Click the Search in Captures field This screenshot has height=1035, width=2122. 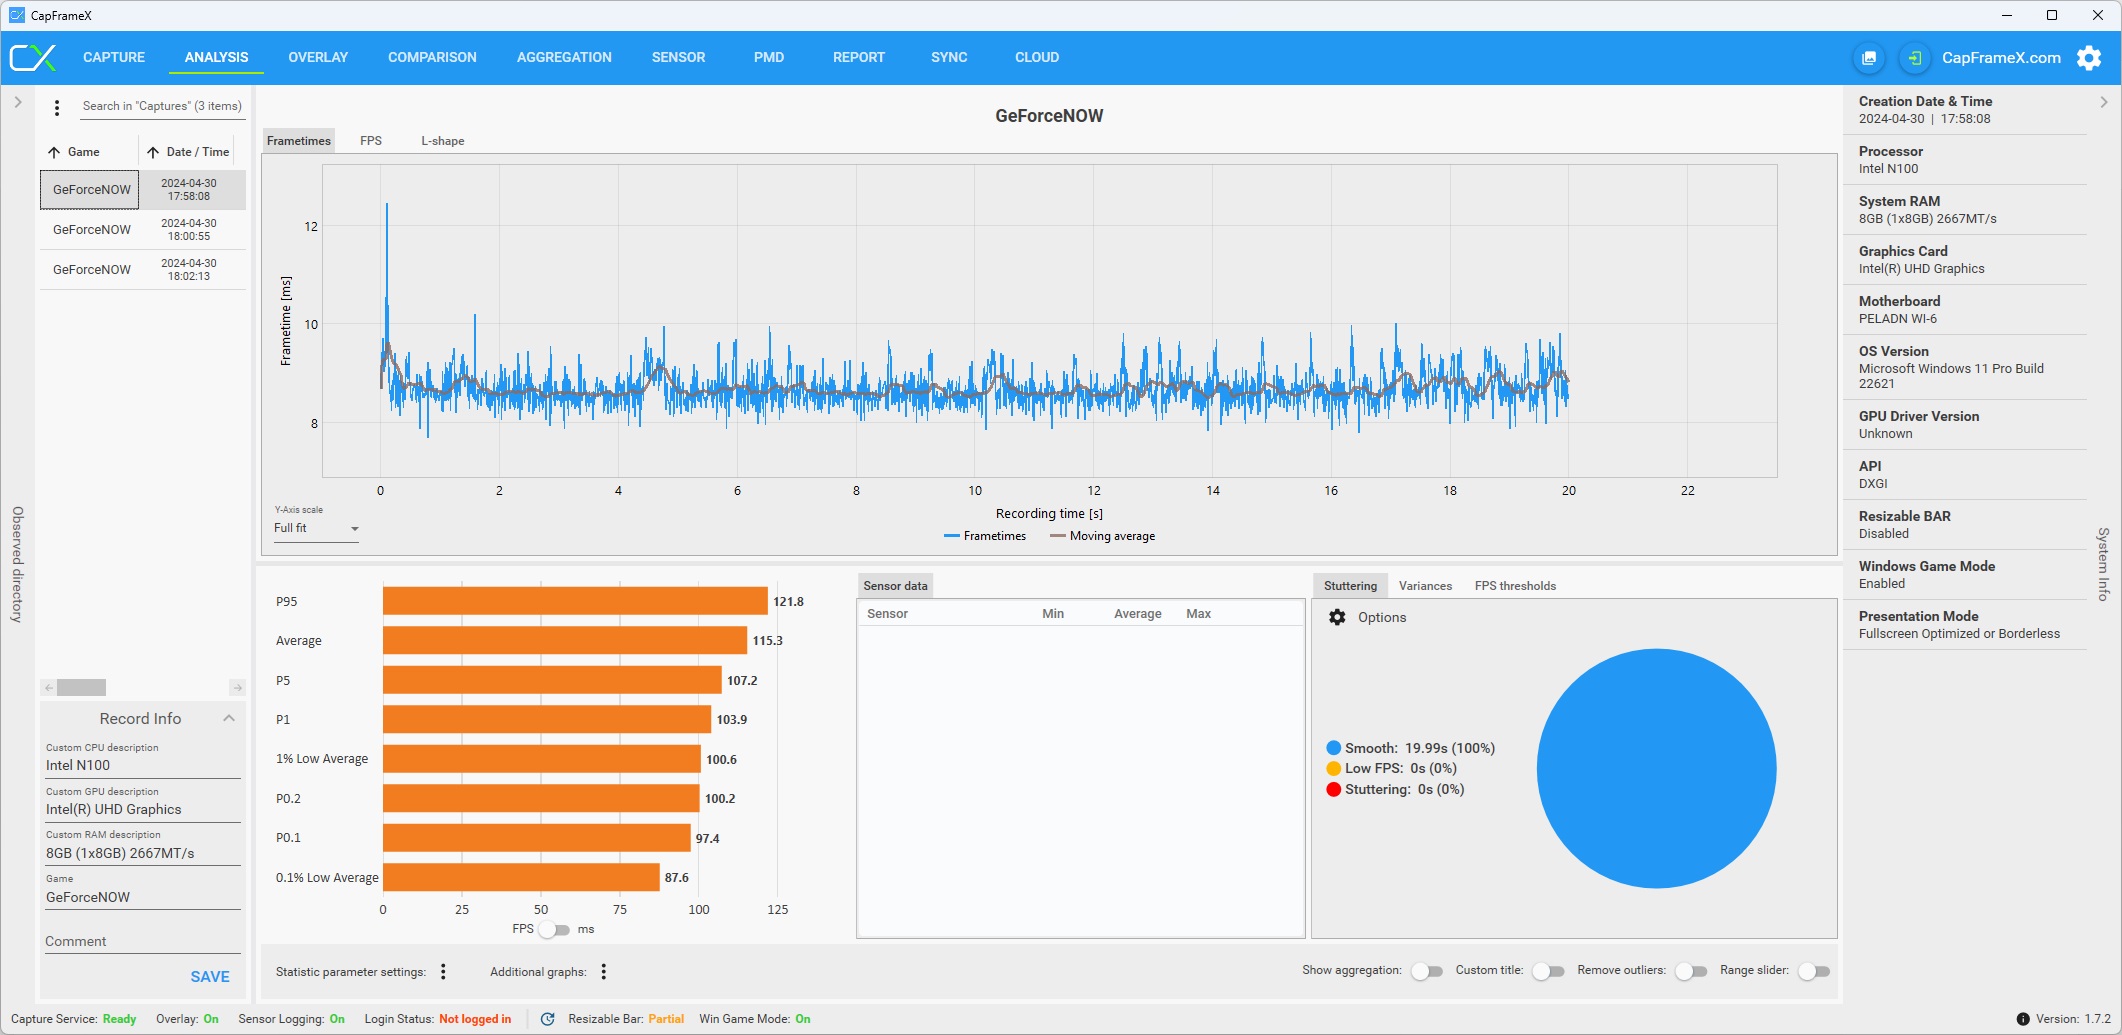162,106
